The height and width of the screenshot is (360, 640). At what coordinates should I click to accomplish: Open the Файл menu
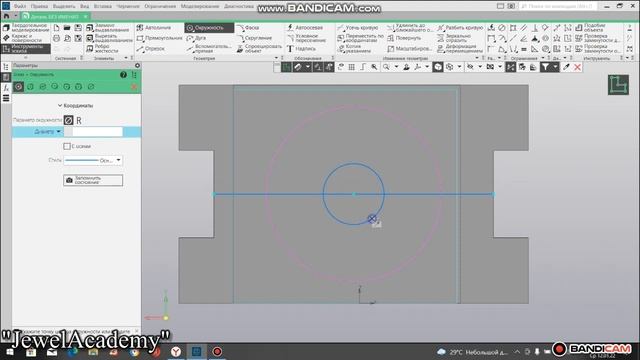tap(20, 6)
